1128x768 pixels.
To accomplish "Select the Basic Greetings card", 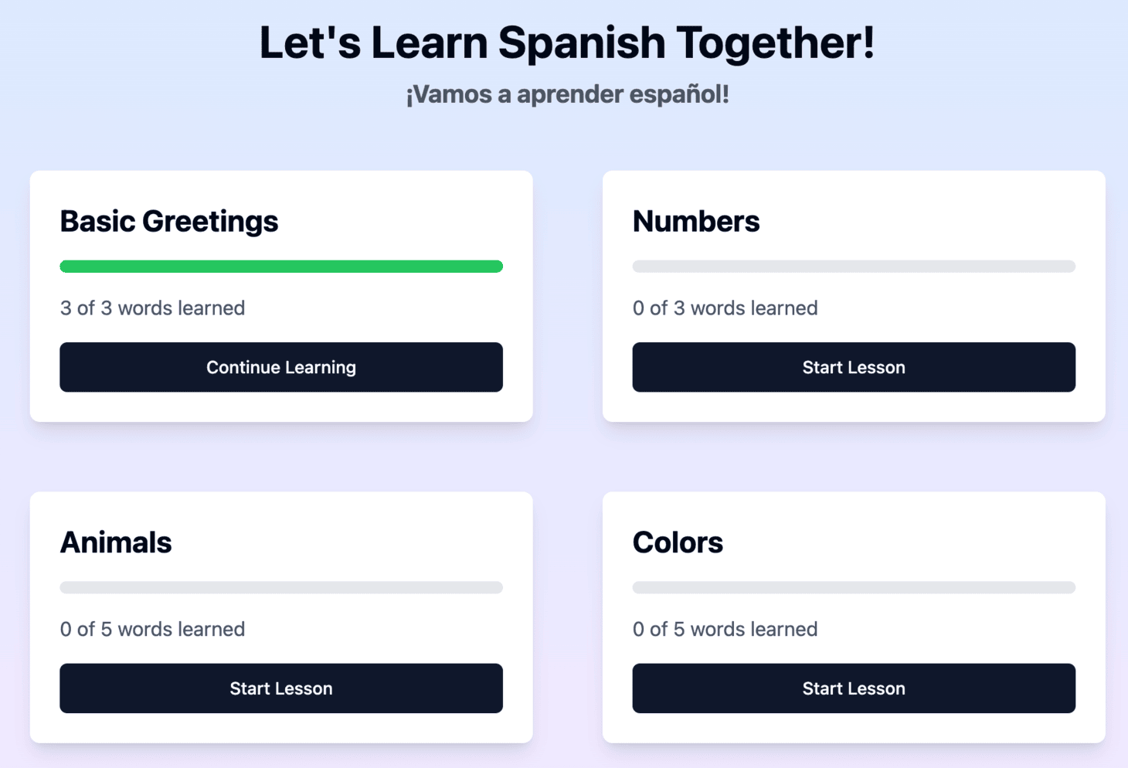I will (x=281, y=295).
